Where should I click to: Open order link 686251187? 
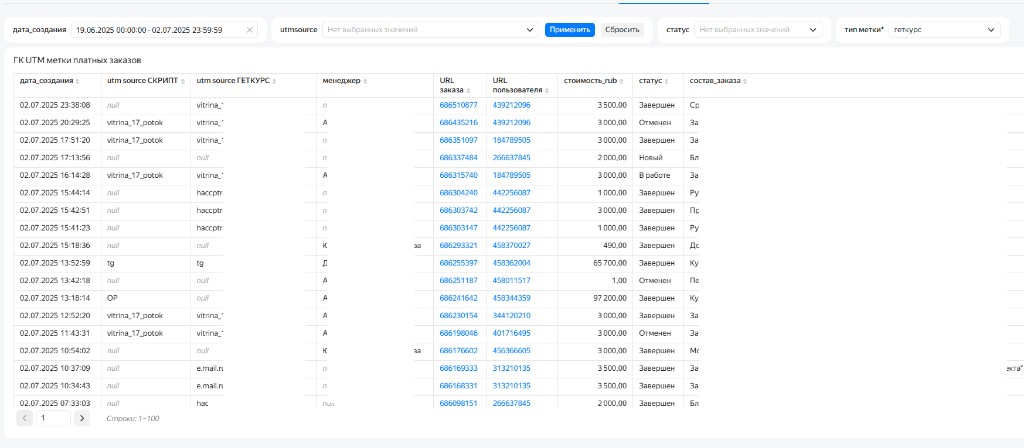click(458, 280)
